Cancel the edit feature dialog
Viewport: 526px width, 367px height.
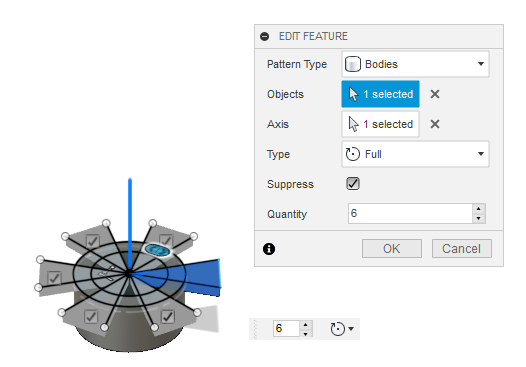click(462, 249)
